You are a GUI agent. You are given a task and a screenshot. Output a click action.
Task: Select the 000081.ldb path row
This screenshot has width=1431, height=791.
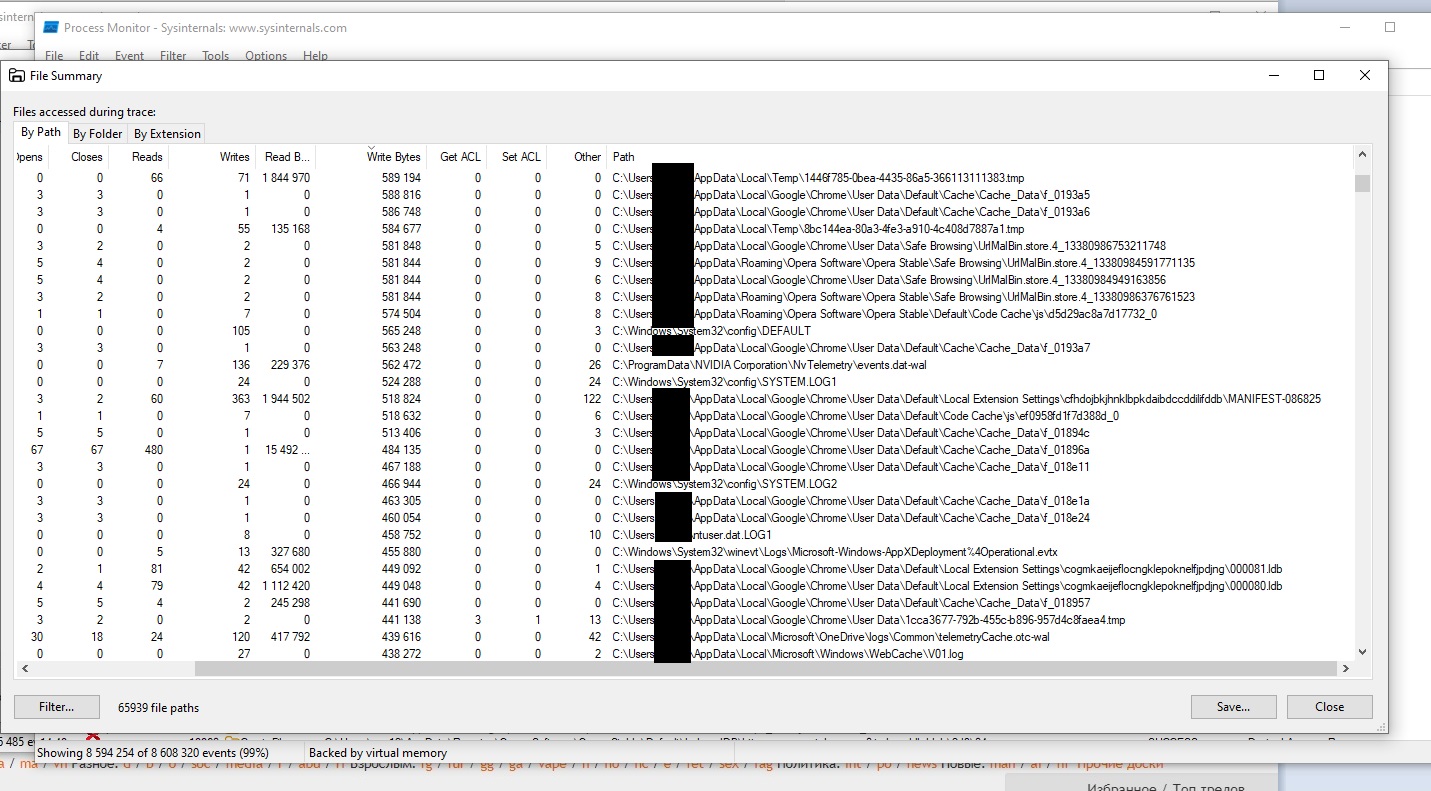(683, 569)
